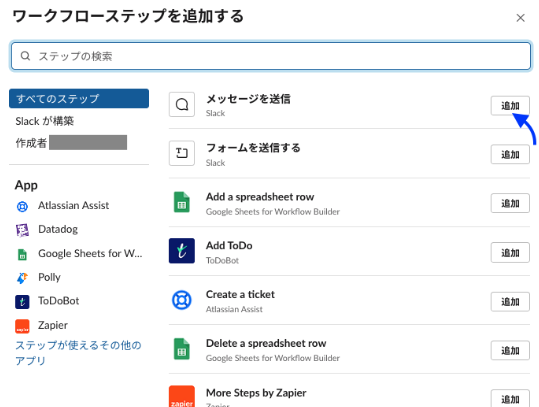539x407 pixels.
Task: Close the add workflow step dialog
Action: [x=520, y=18]
